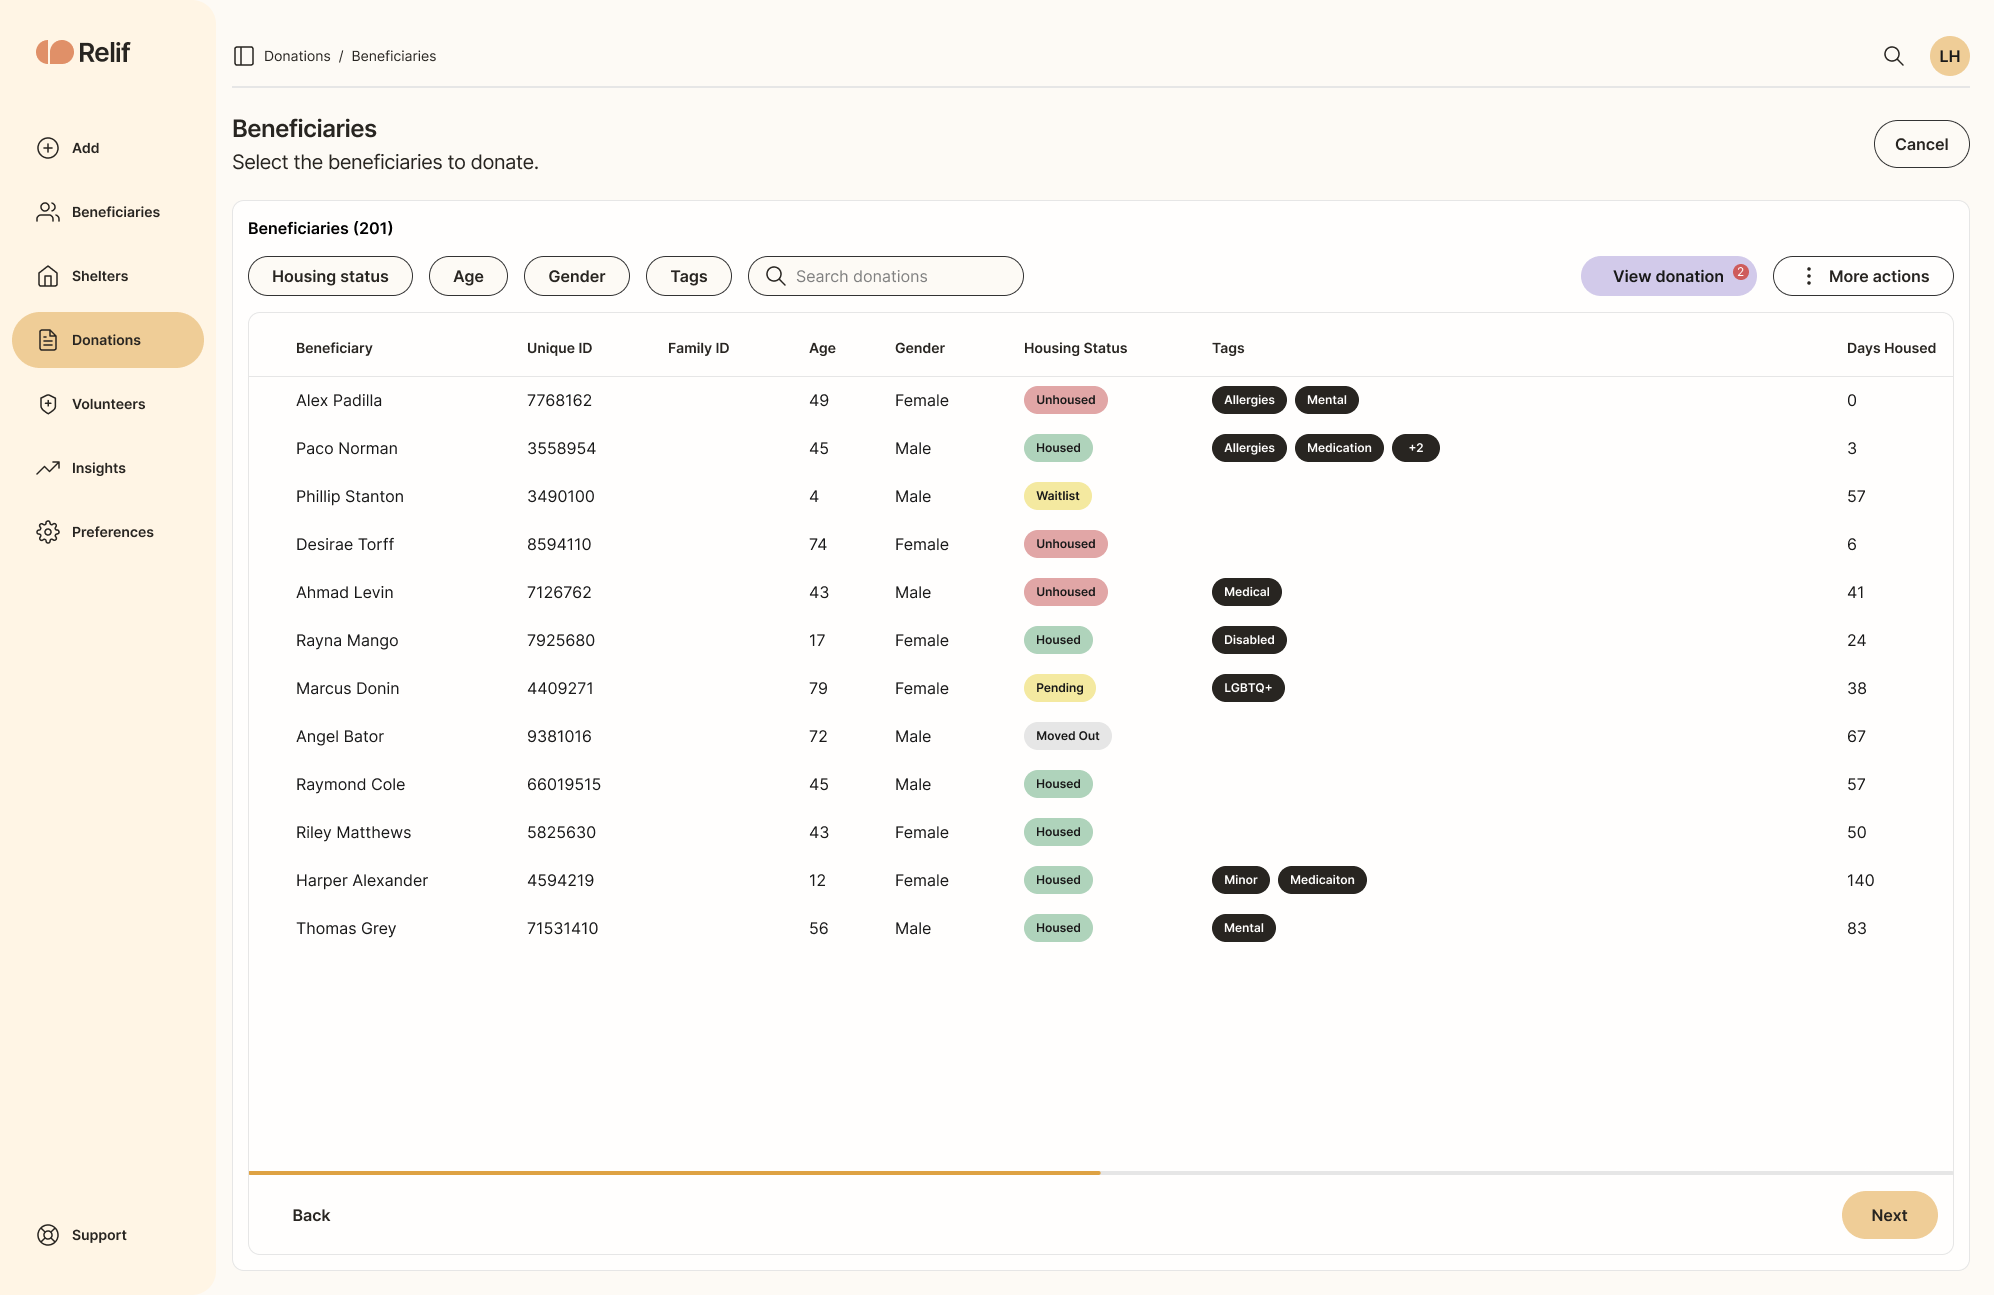
Task: Open the search magnifier in header
Action: click(1893, 56)
